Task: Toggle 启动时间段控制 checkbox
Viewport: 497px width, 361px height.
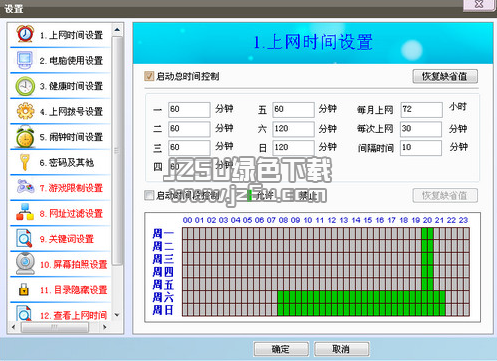Action: (x=149, y=195)
